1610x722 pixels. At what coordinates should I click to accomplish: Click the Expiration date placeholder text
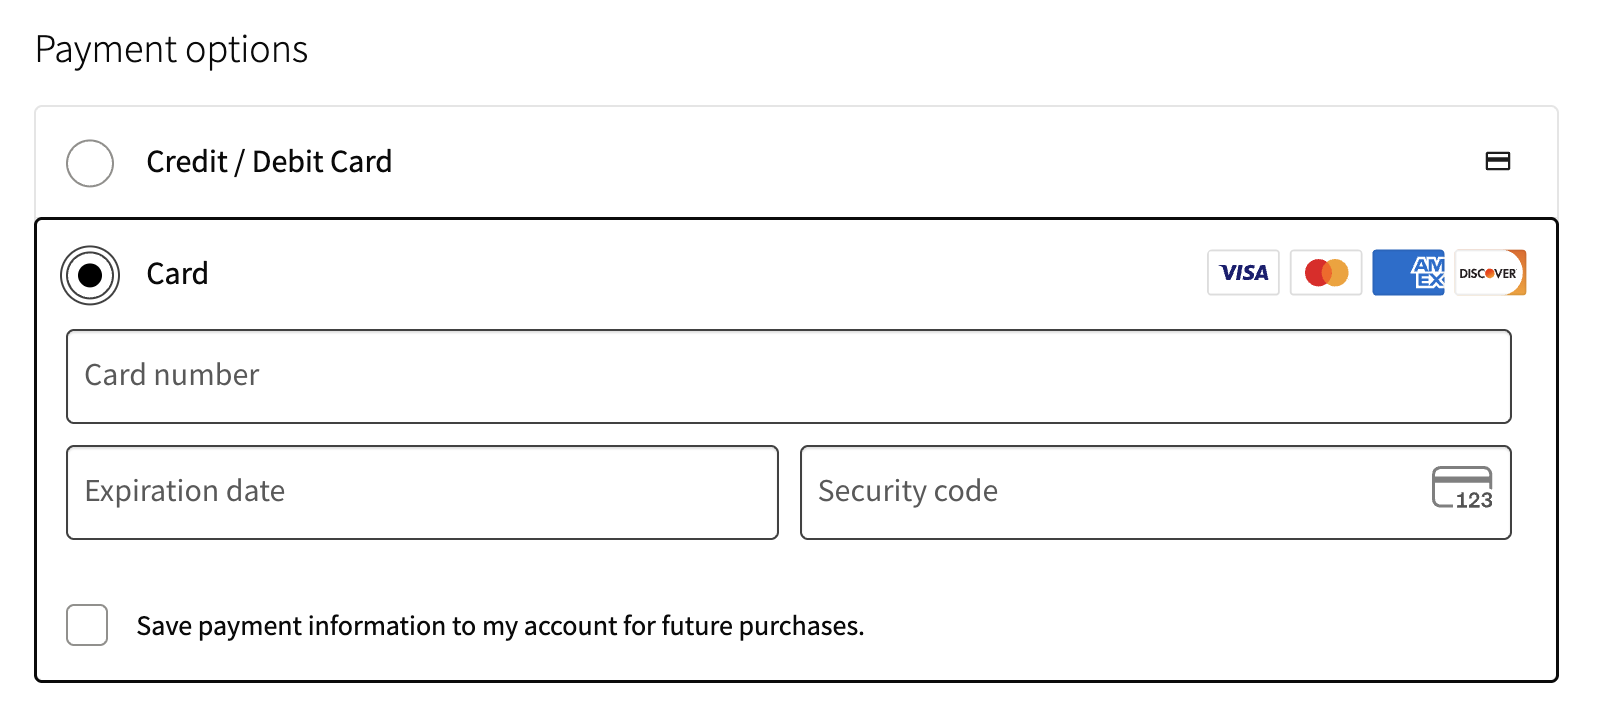click(185, 491)
